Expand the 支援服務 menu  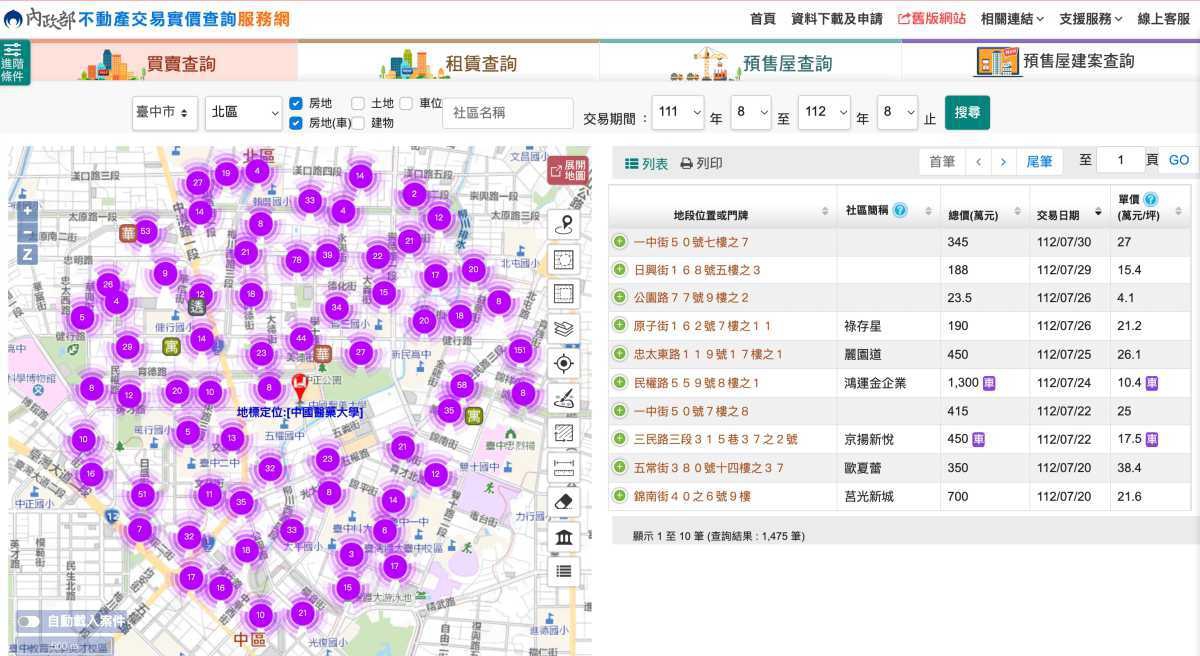(x=1091, y=19)
